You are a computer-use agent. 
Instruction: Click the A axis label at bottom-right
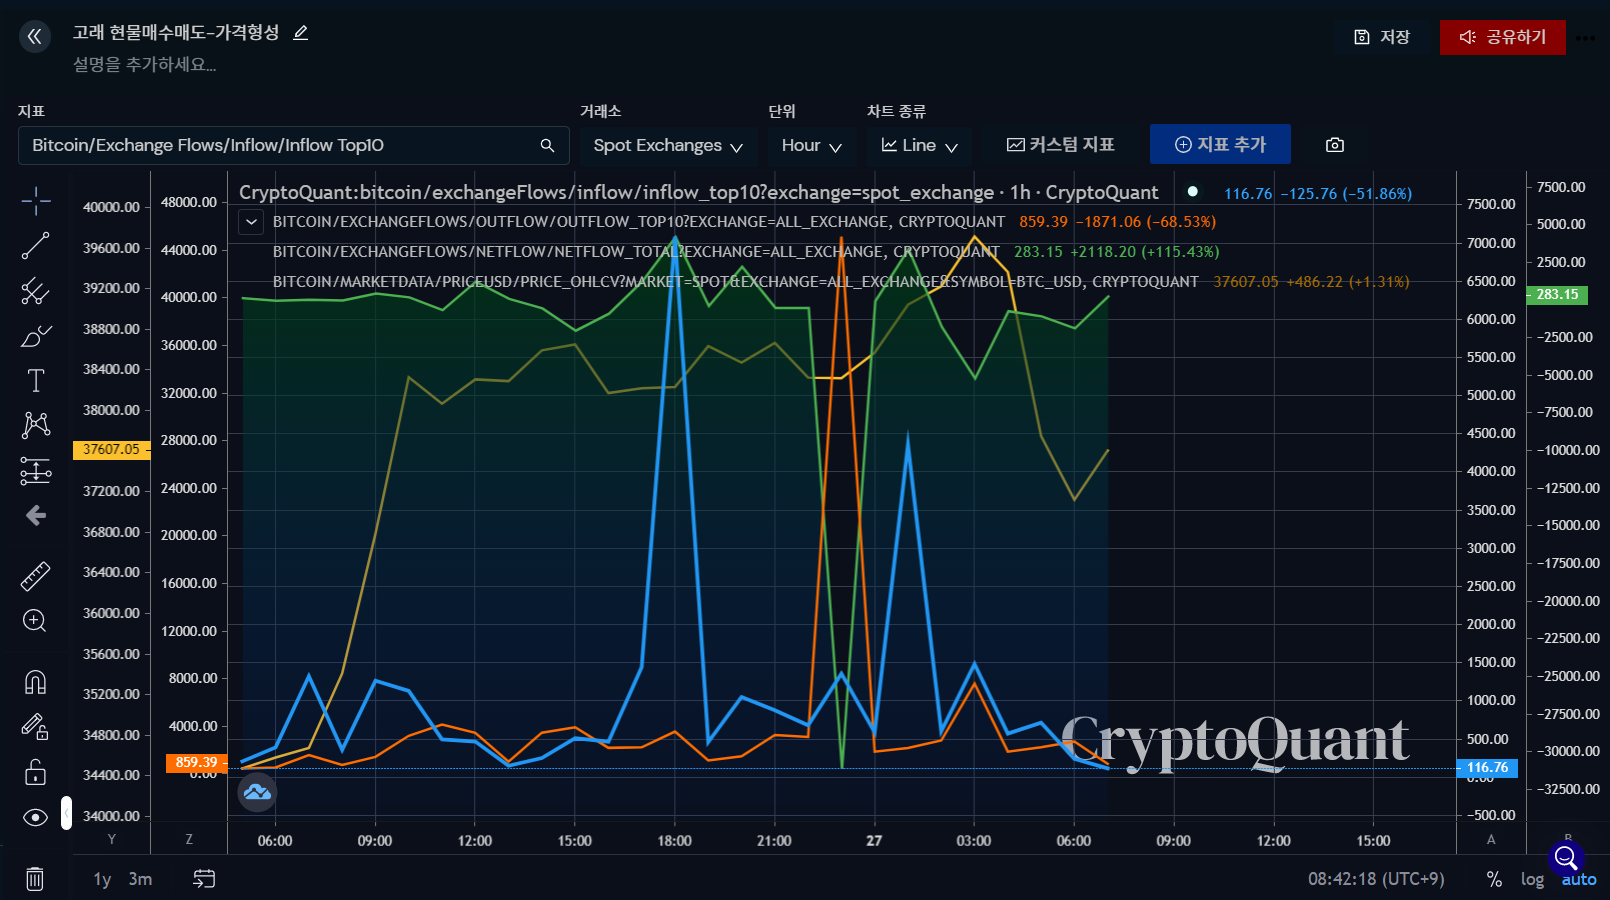pos(1491,839)
